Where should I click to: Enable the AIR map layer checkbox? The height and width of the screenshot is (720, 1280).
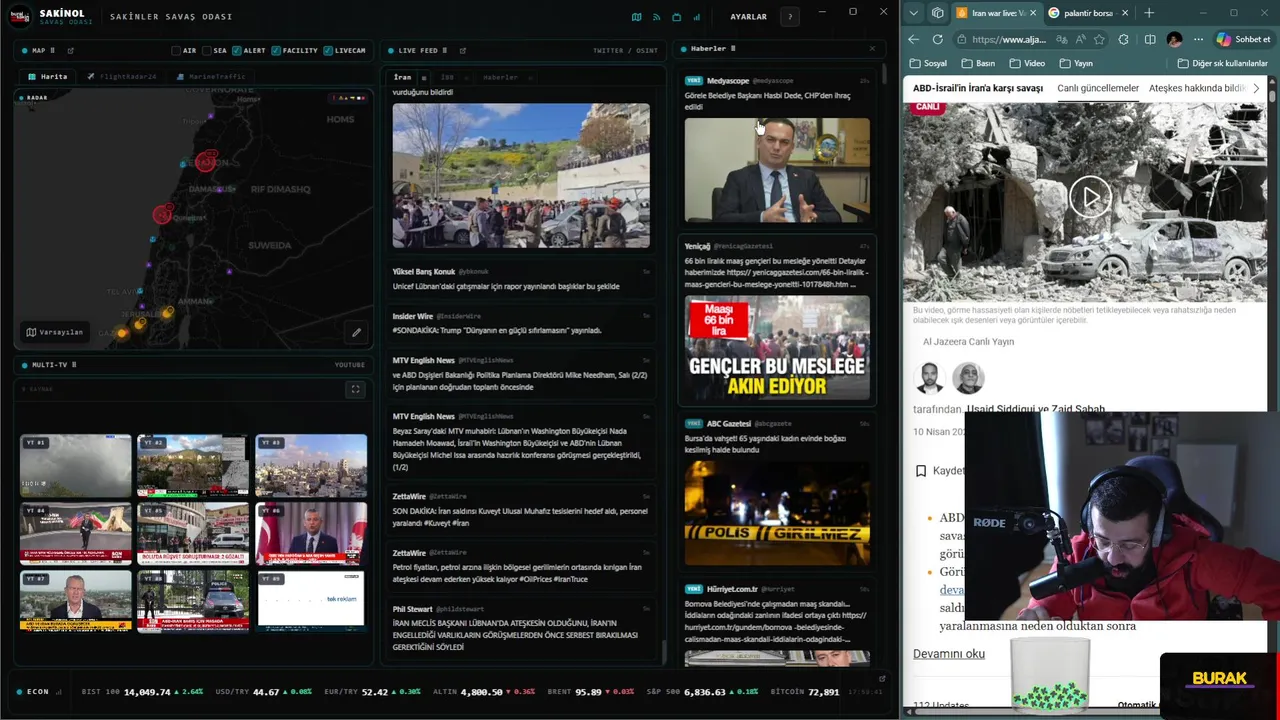click(x=176, y=50)
